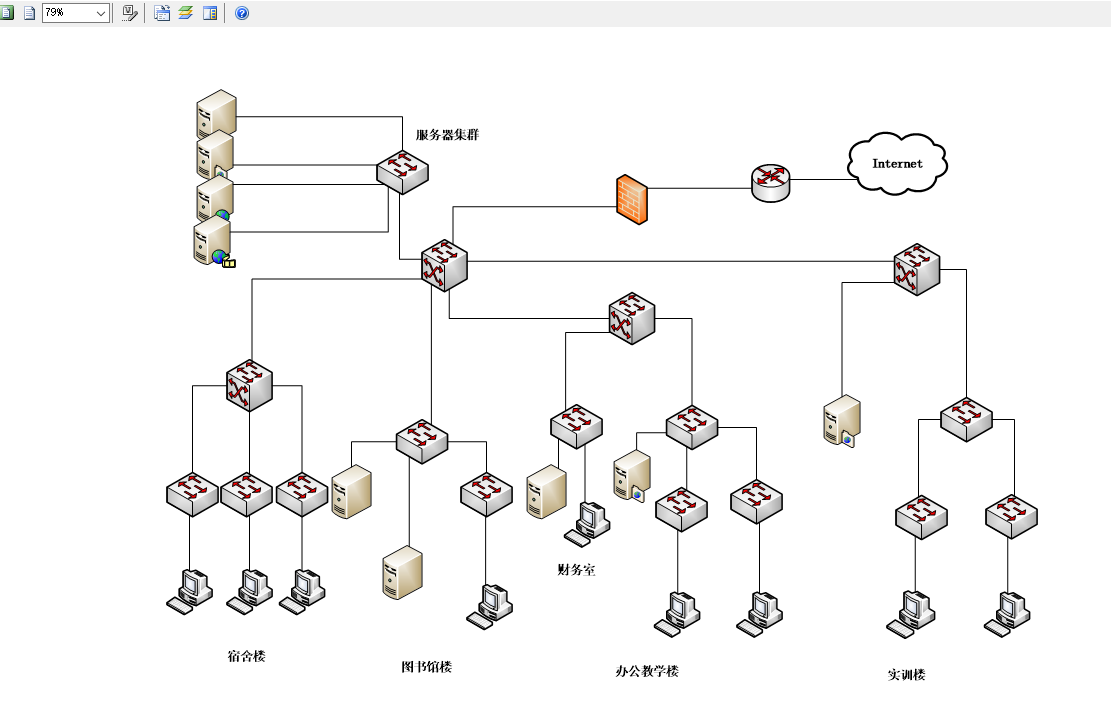Click the 实训楼 label
This screenshot has height=722, width=1111.
(906, 675)
